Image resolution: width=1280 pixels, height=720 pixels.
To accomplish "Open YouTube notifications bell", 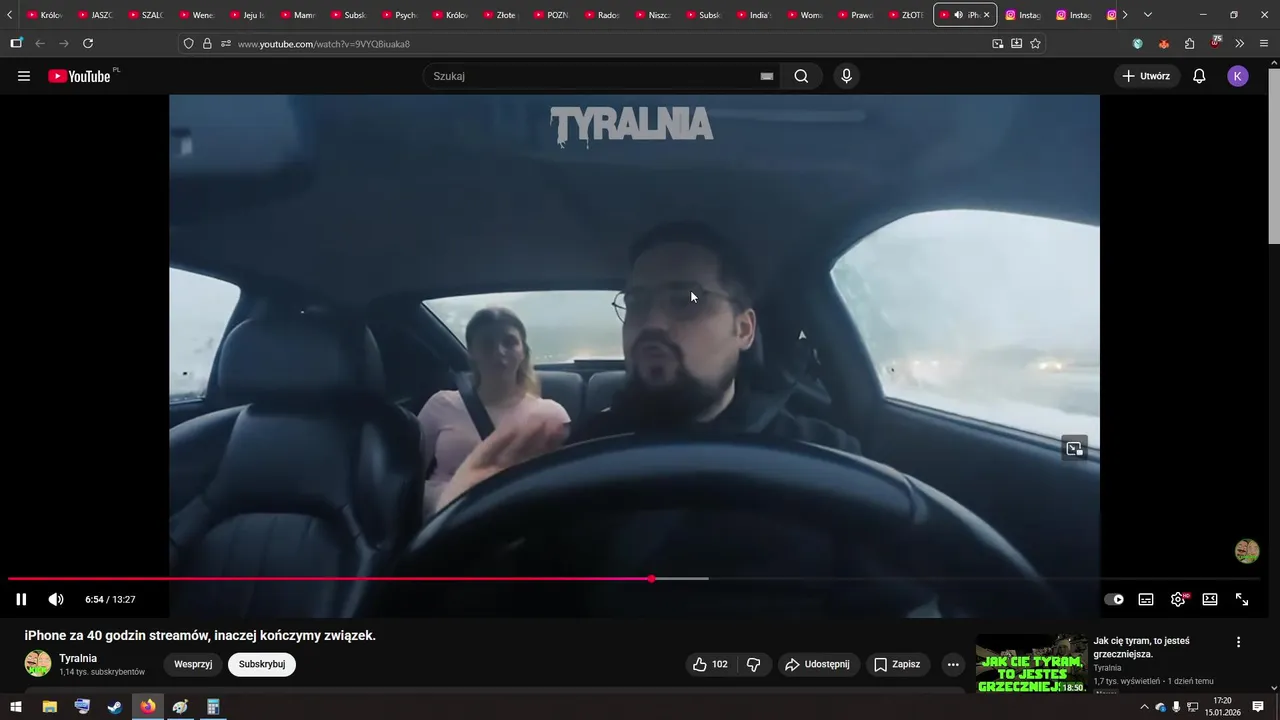I will click(x=1199, y=76).
